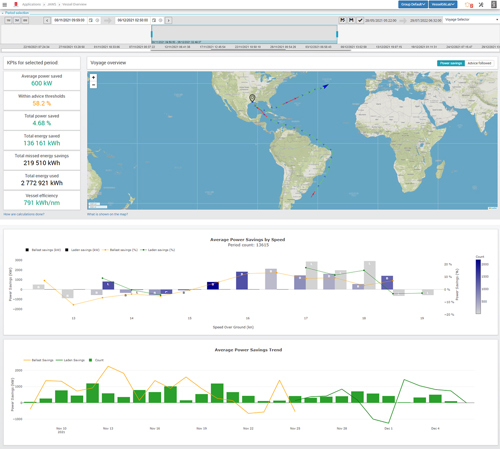
Task: Shift period forward with right arrow
Action: (169, 20)
